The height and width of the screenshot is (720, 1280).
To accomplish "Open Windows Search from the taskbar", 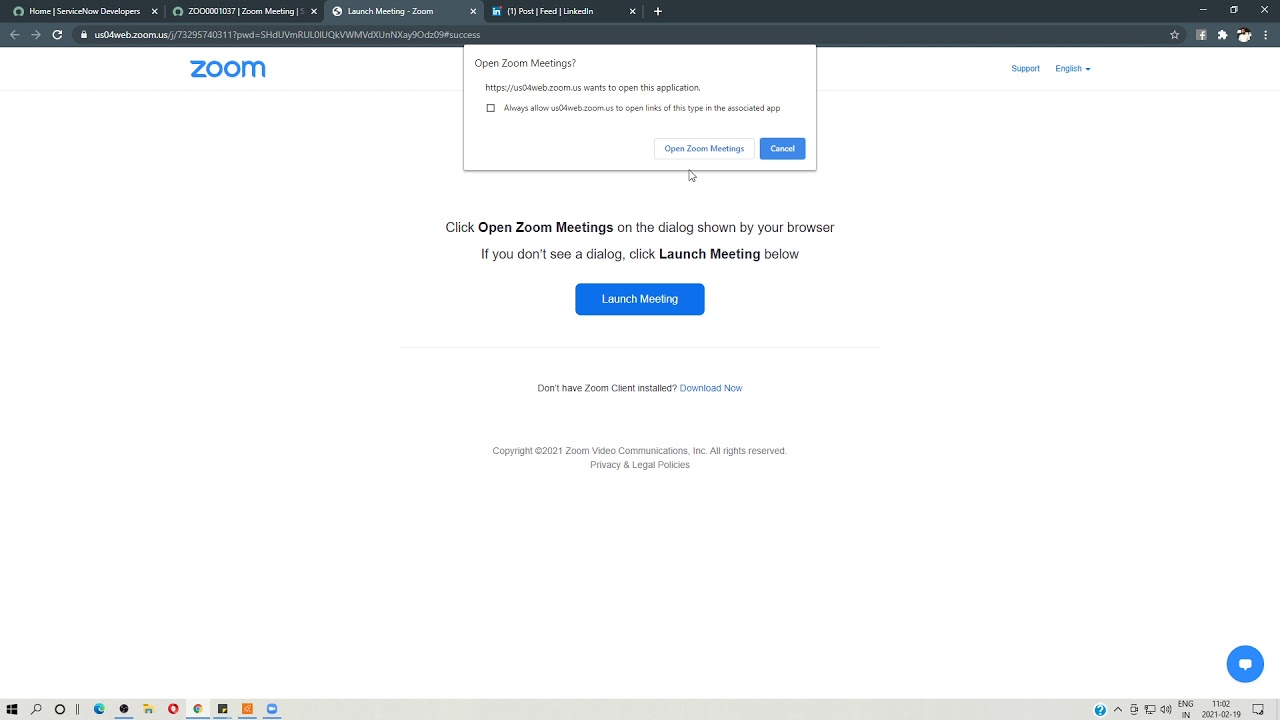I will (36, 709).
